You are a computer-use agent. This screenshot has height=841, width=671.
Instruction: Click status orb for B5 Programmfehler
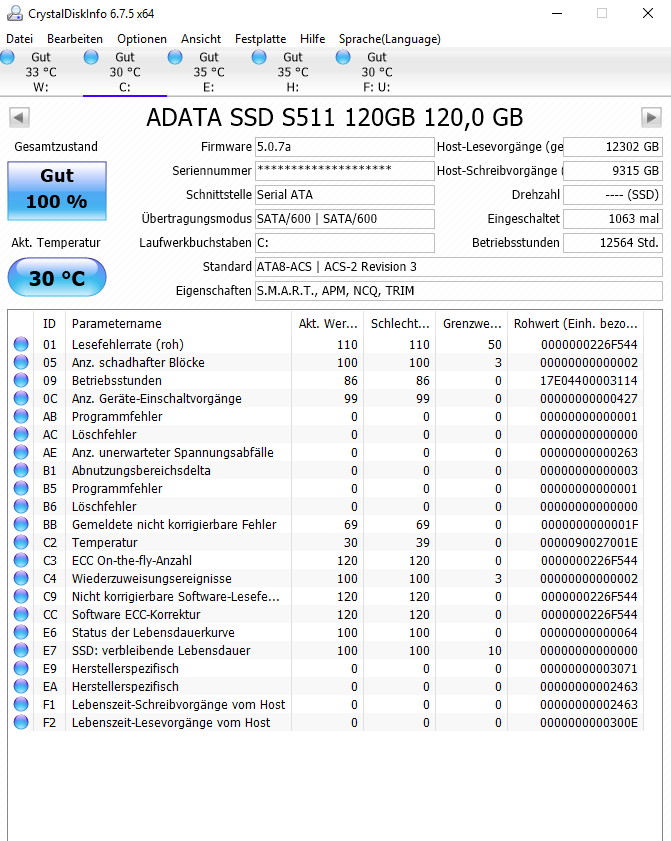[x=21, y=488]
